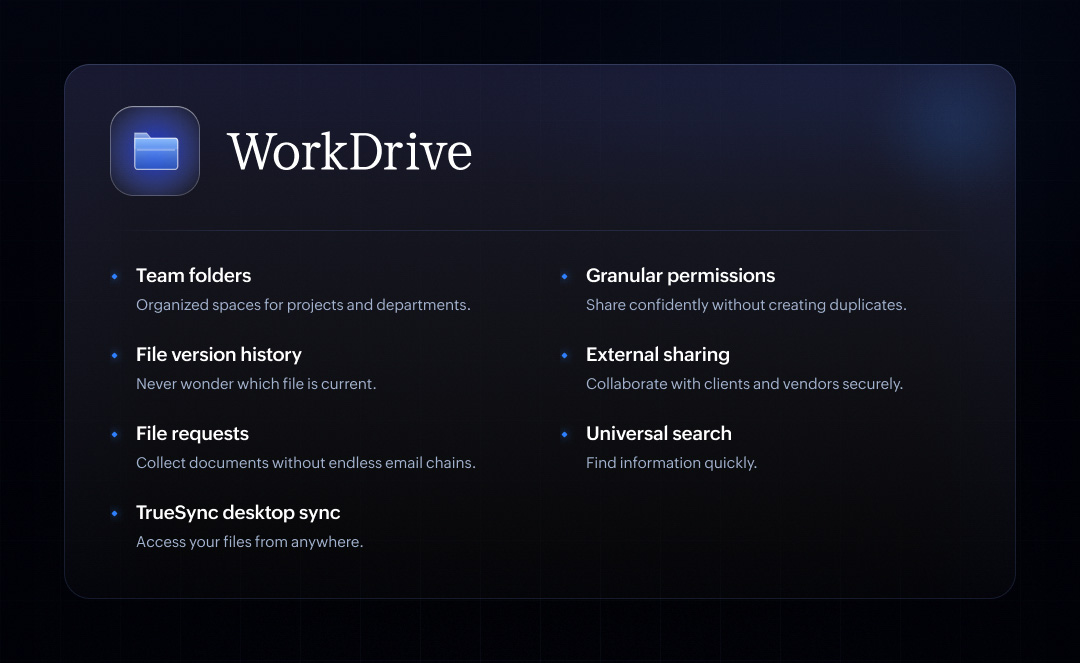Click 'Collect documents without endless email chains.'
This screenshot has height=663, width=1080.
(x=306, y=463)
